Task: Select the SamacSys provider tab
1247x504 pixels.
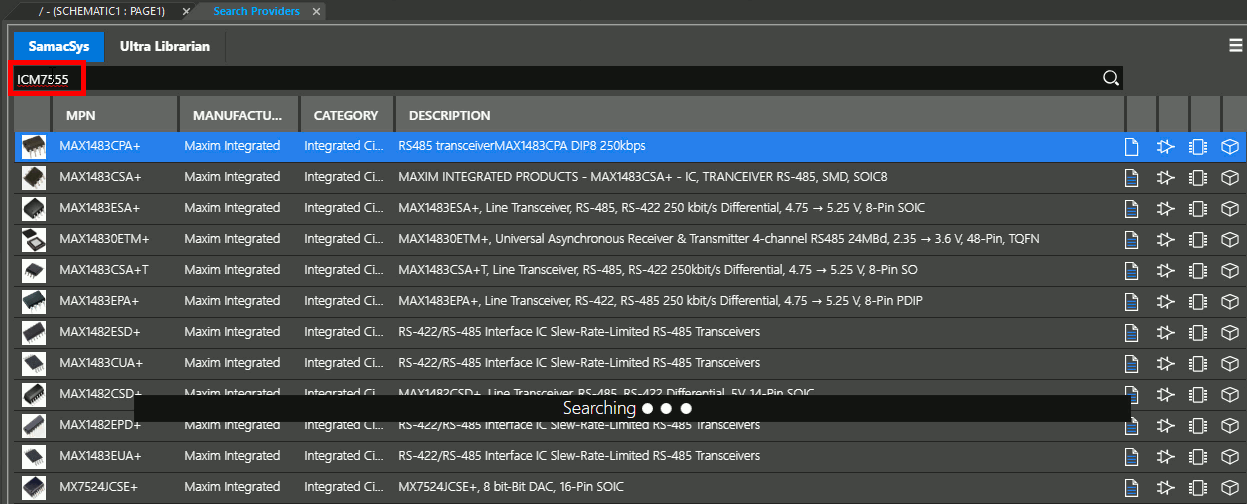Action: tap(58, 46)
